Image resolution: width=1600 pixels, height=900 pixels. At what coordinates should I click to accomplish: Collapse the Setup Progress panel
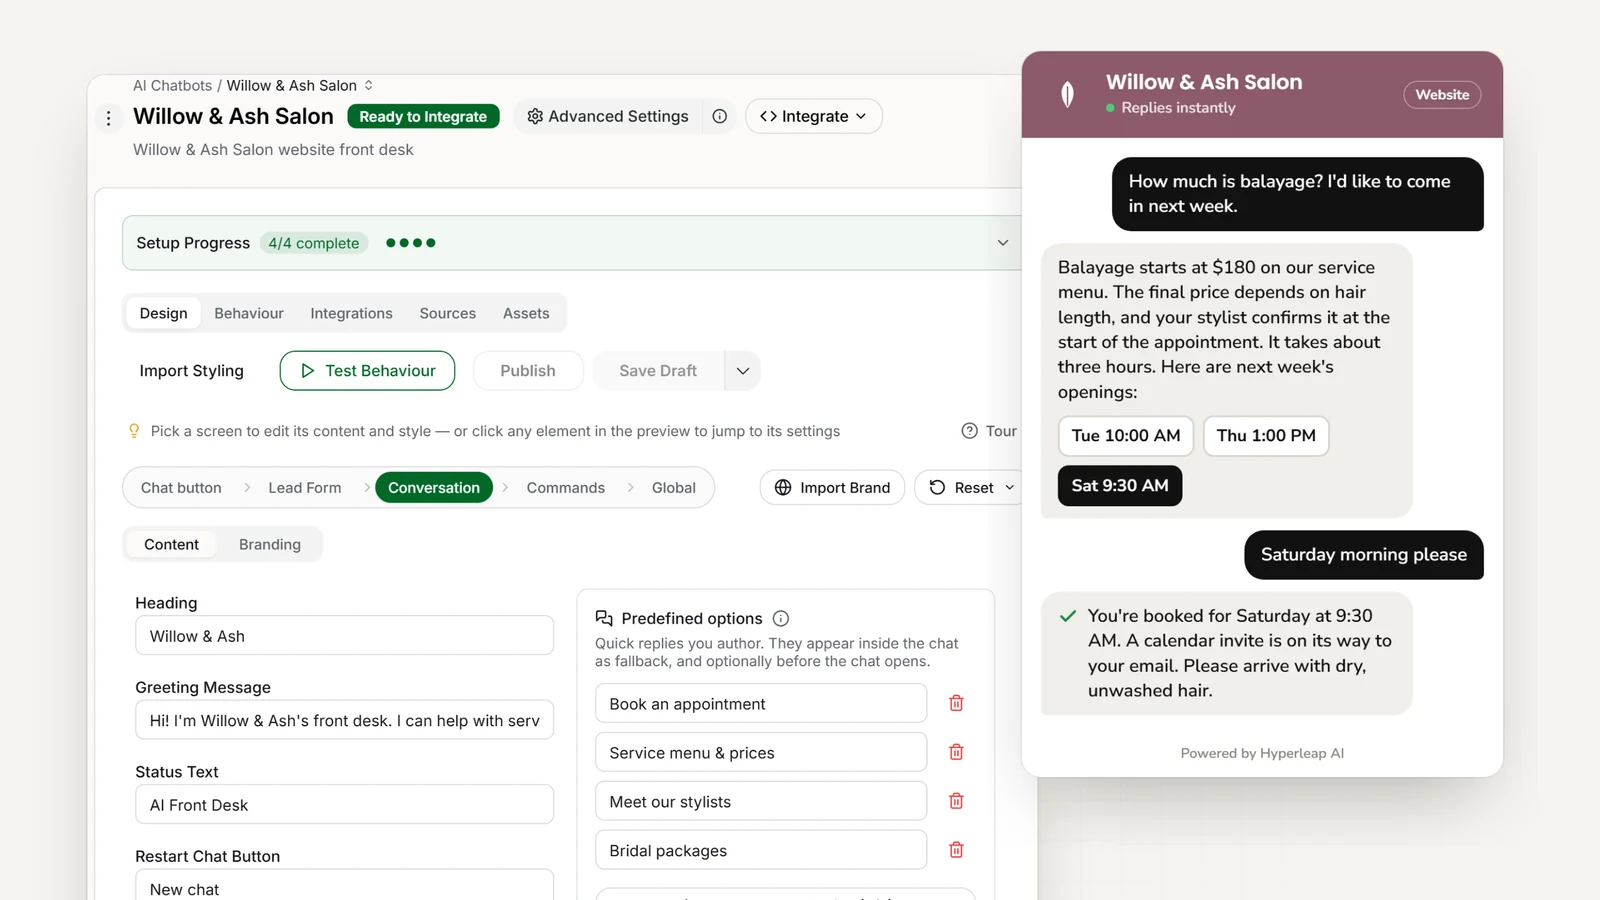tap(1003, 243)
